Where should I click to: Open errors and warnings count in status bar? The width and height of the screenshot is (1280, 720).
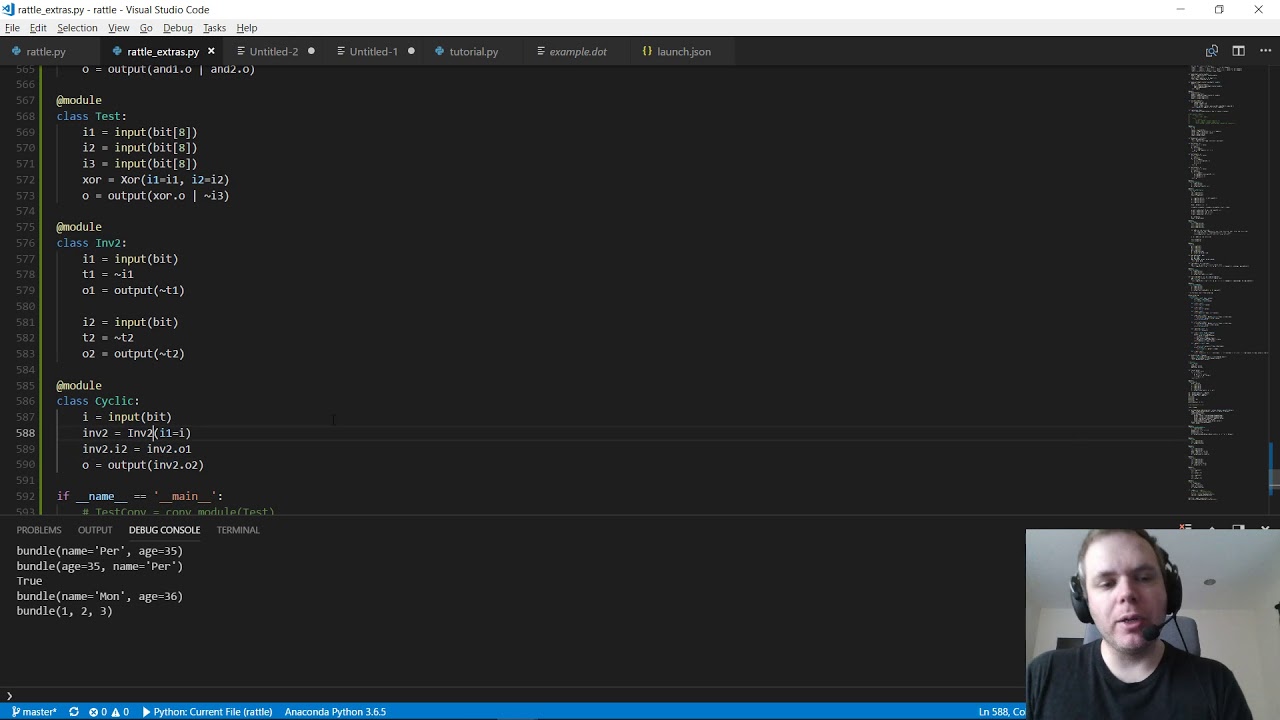tap(109, 712)
